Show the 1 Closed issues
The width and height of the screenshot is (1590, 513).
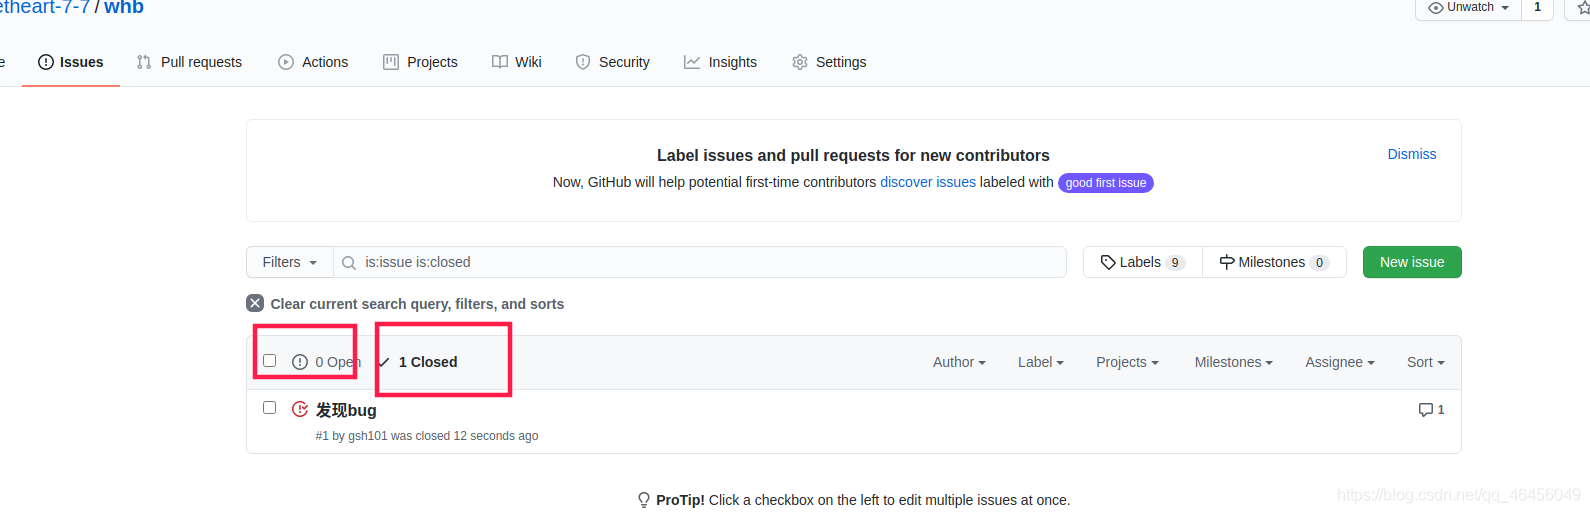click(x=418, y=362)
